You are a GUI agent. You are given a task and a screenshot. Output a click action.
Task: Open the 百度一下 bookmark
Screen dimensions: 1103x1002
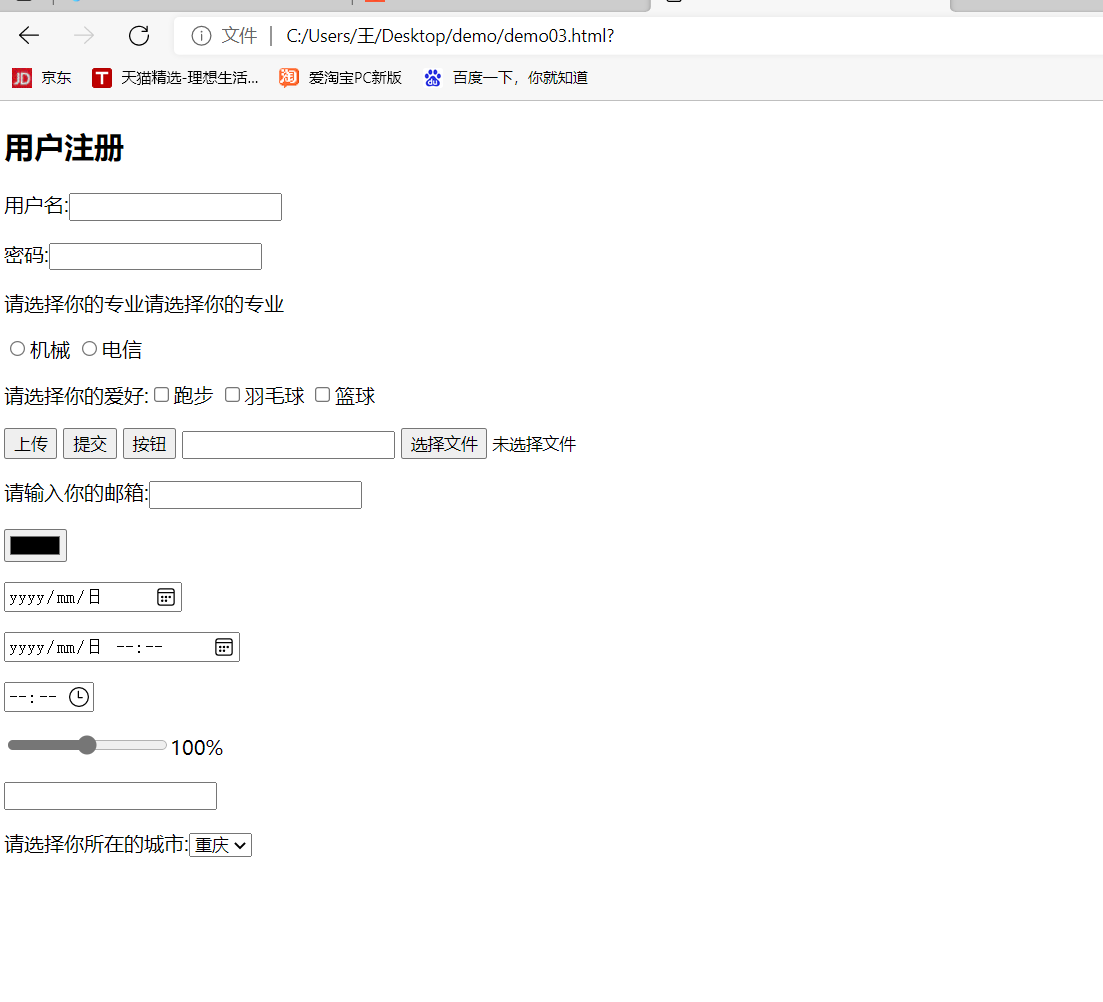pos(506,77)
